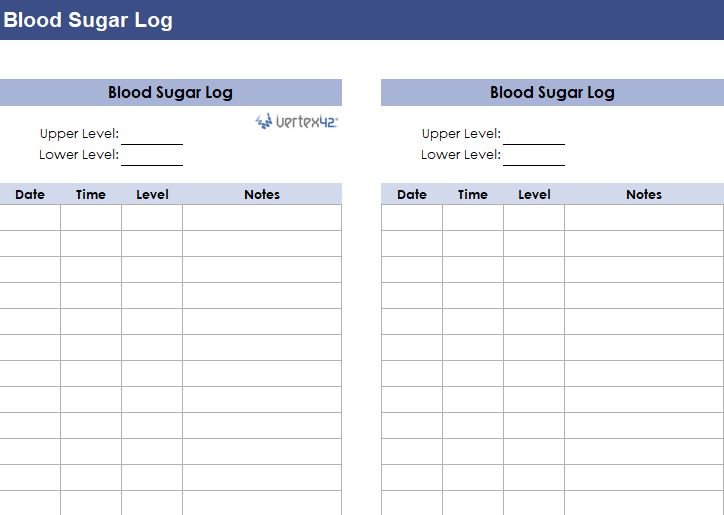The image size is (724, 515).
Task: Select first Level cell in right table
Action: point(534,218)
